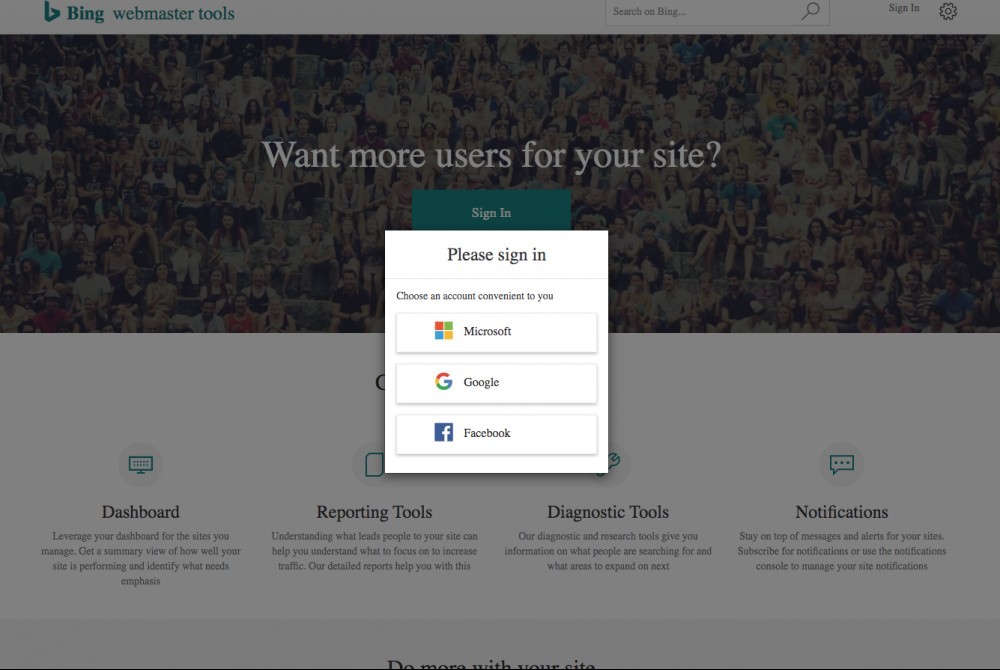
Task: Click the Diagnostic Tools description paragraph
Action: pyautogui.click(x=608, y=551)
